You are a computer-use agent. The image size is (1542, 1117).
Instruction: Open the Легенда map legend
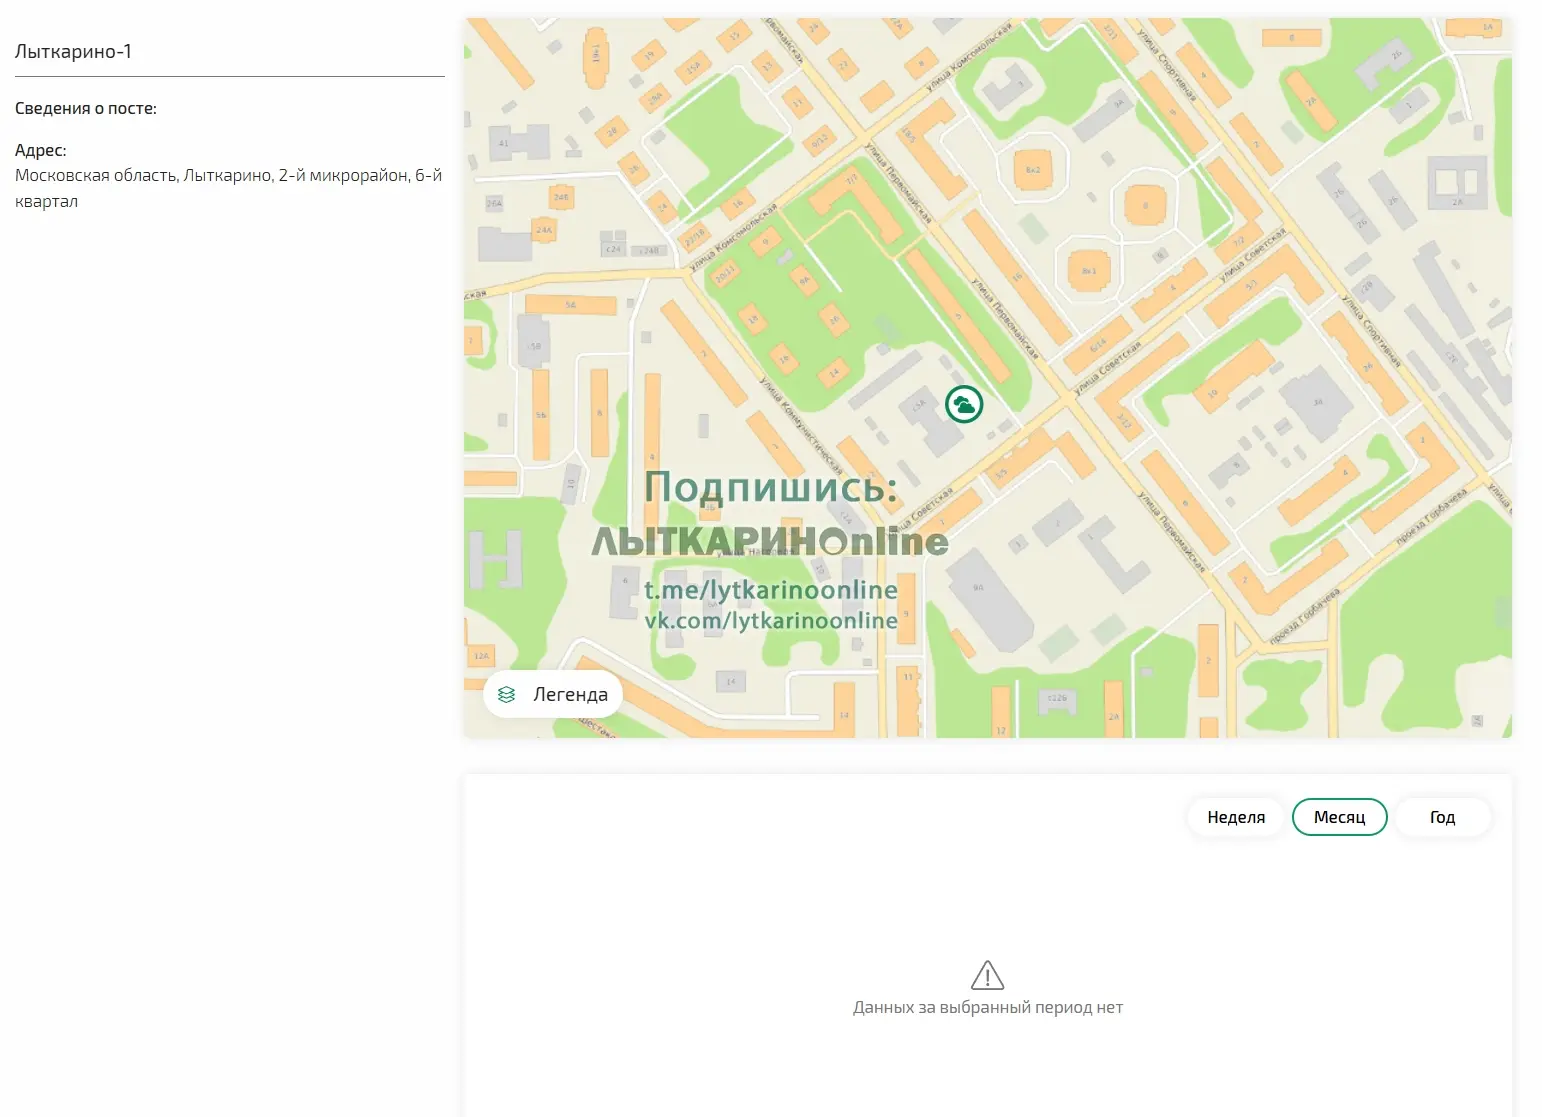coord(553,694)
